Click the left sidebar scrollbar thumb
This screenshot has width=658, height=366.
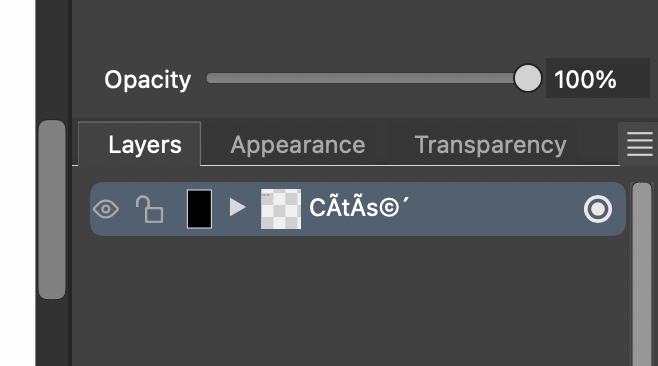click(52, 209)
